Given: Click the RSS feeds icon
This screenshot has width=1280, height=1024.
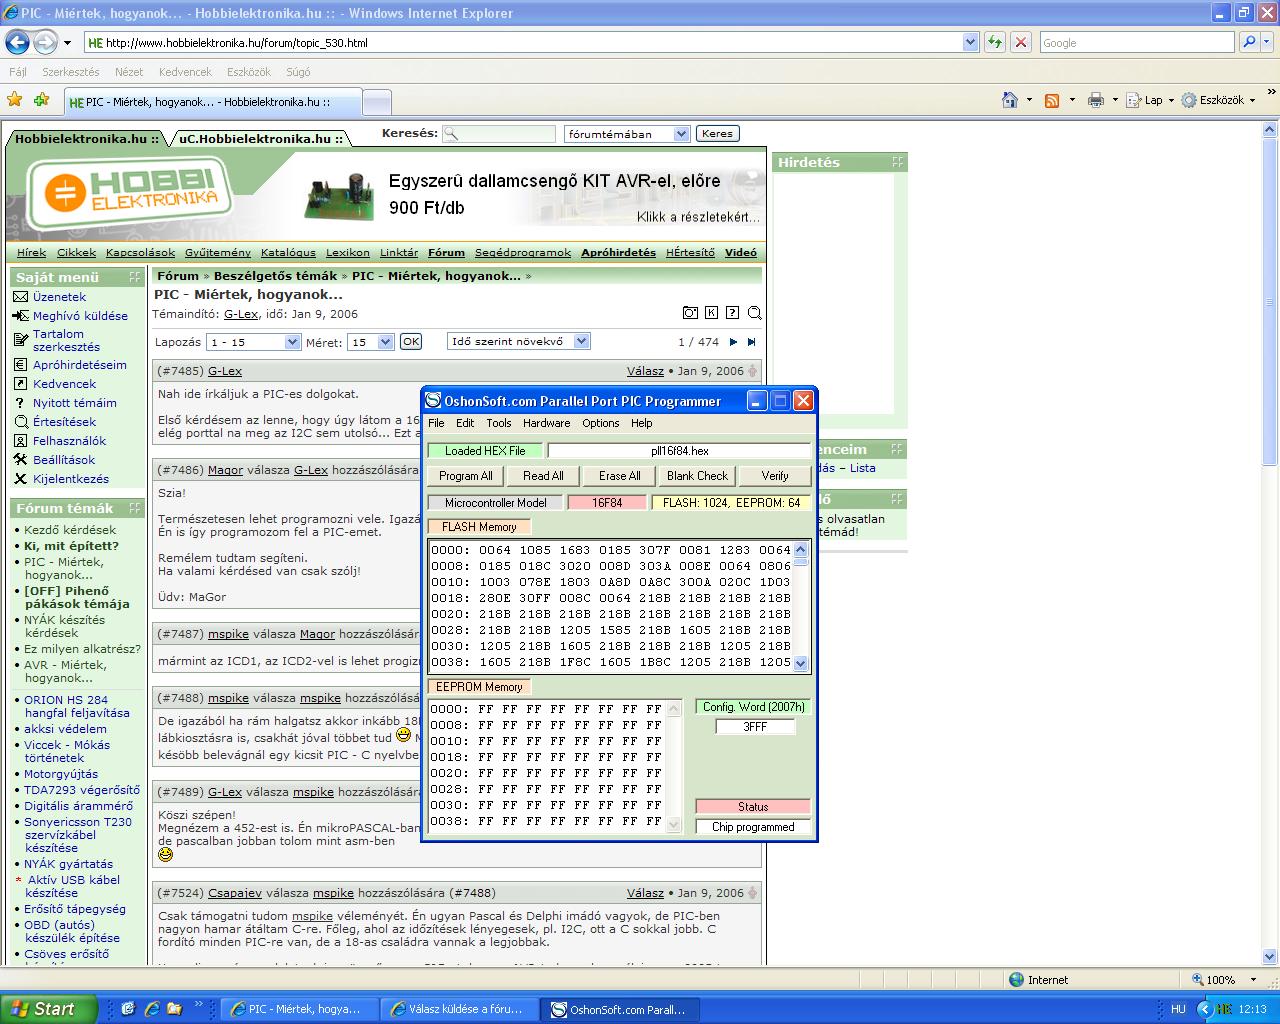Looking at the screenshot, I should (1052, 100).
